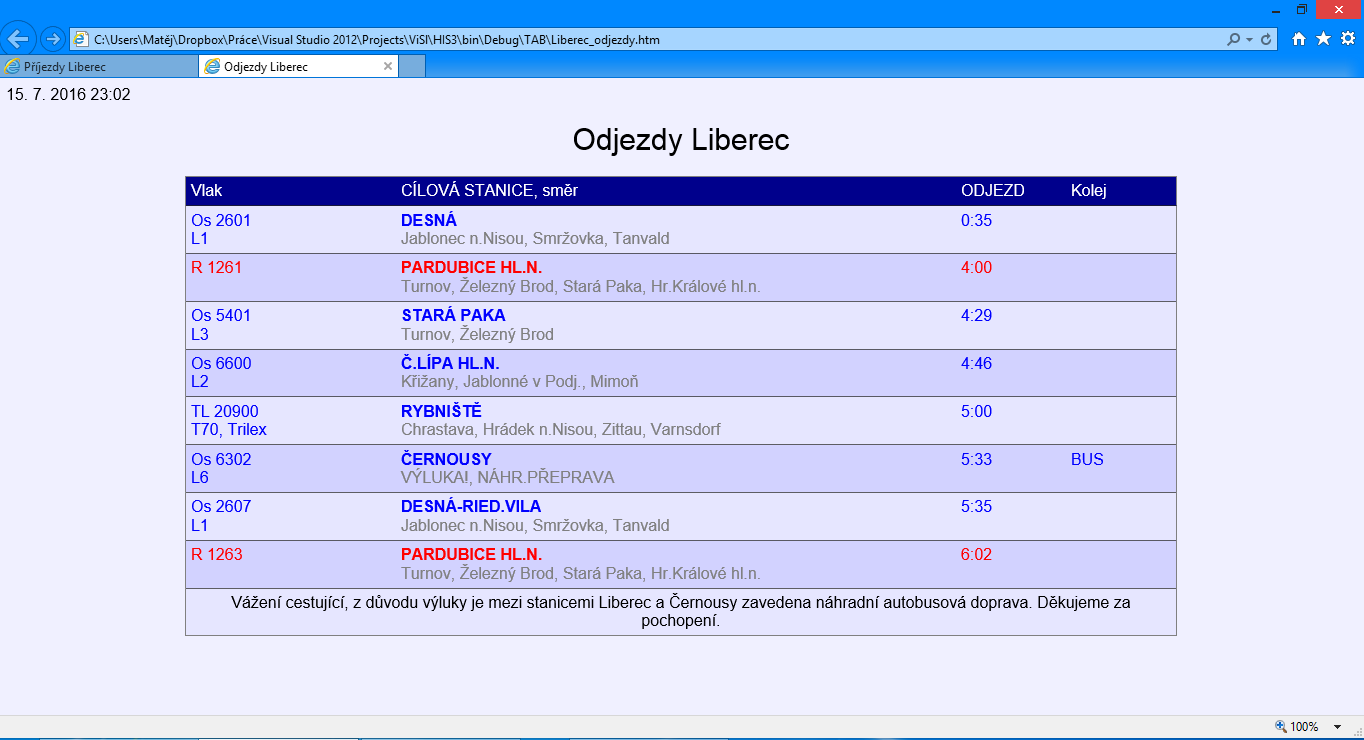Click the PARDUBICE HL.N. destination at 4:00
This screenshot has height=740, width=1364.
[471, 268]
